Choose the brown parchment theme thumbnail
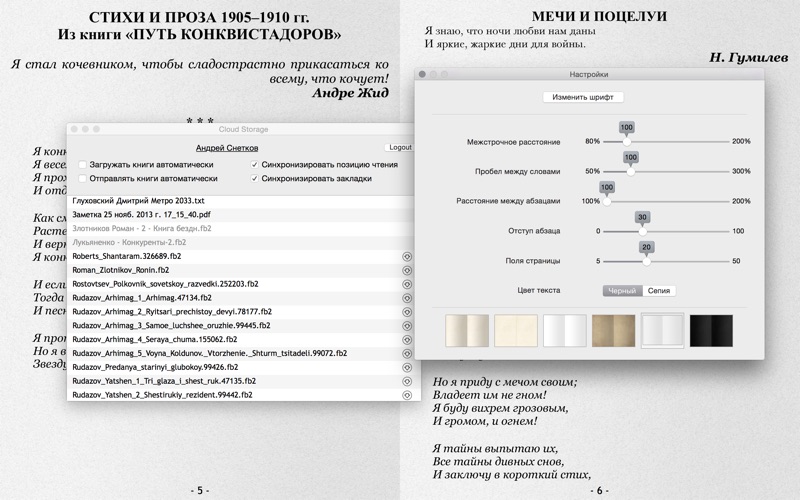This screenshot has height=500, width=800. click(614, 331)
